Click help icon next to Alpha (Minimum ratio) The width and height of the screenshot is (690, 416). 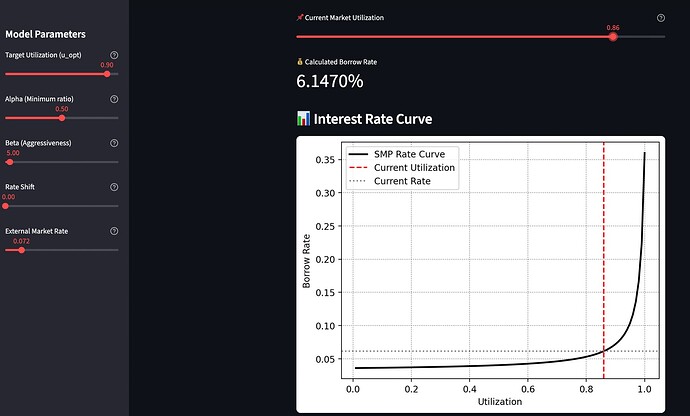click(x=114, y=100)
